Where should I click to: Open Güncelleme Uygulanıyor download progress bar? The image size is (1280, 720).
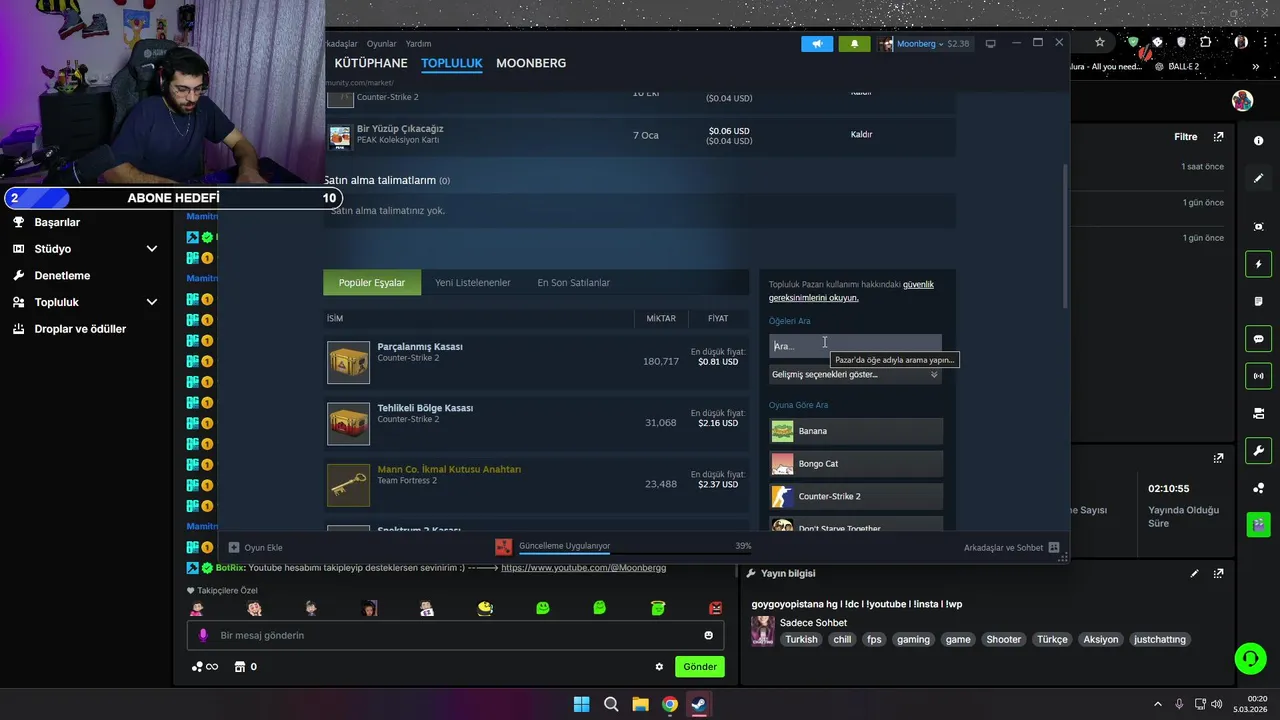[634, 551]
